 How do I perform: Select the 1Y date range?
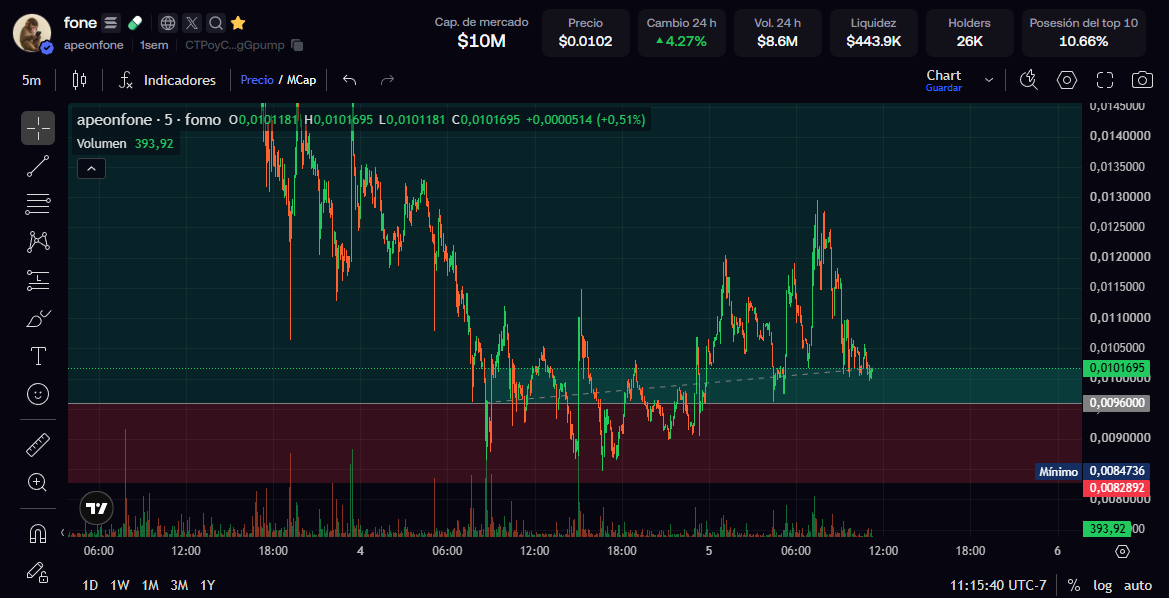click(x=208, y=585)
